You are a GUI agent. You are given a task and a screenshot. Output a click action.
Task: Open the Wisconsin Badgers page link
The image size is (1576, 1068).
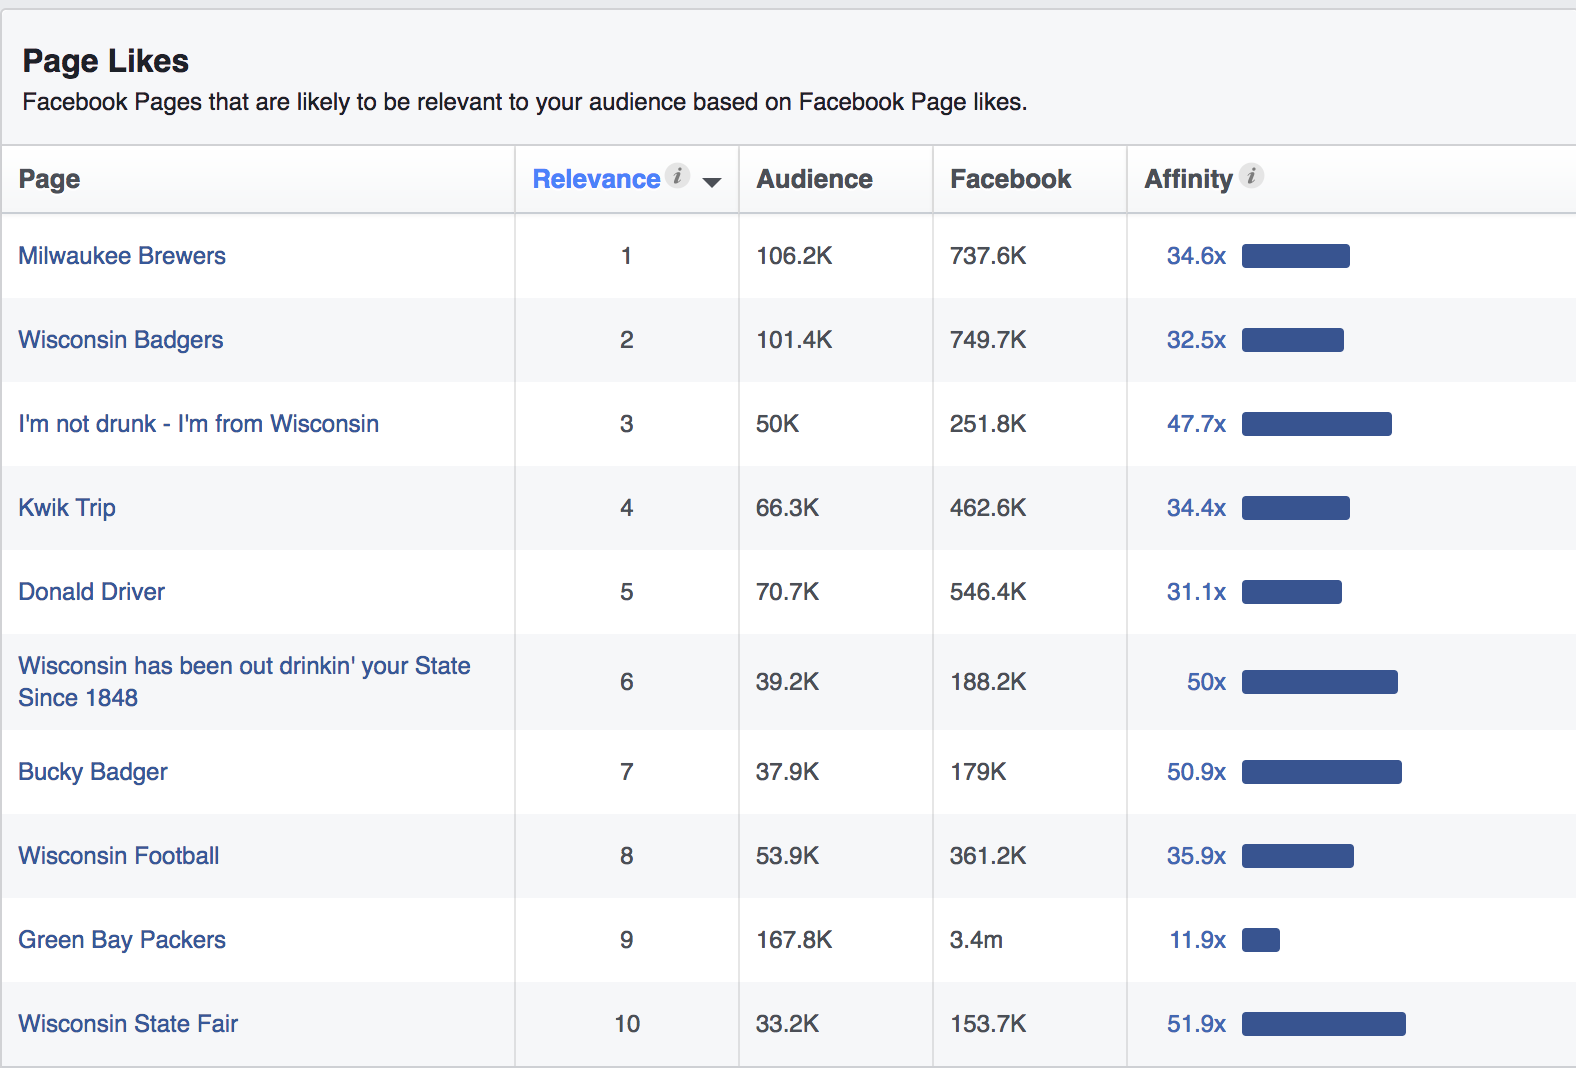(121, 340)
